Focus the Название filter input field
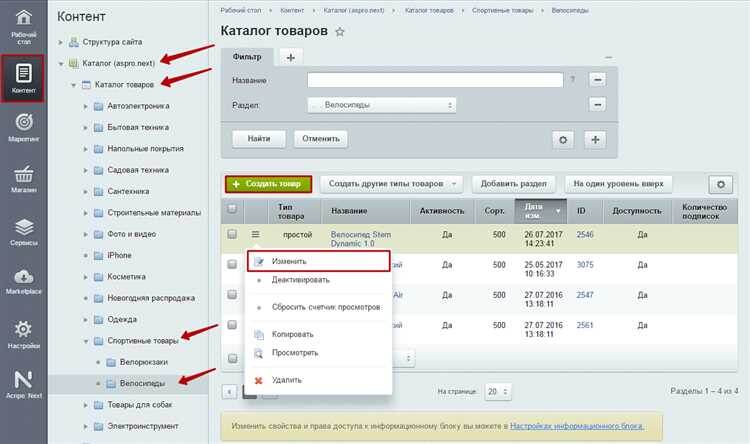The image size is (750, 444). pos(435,80)
